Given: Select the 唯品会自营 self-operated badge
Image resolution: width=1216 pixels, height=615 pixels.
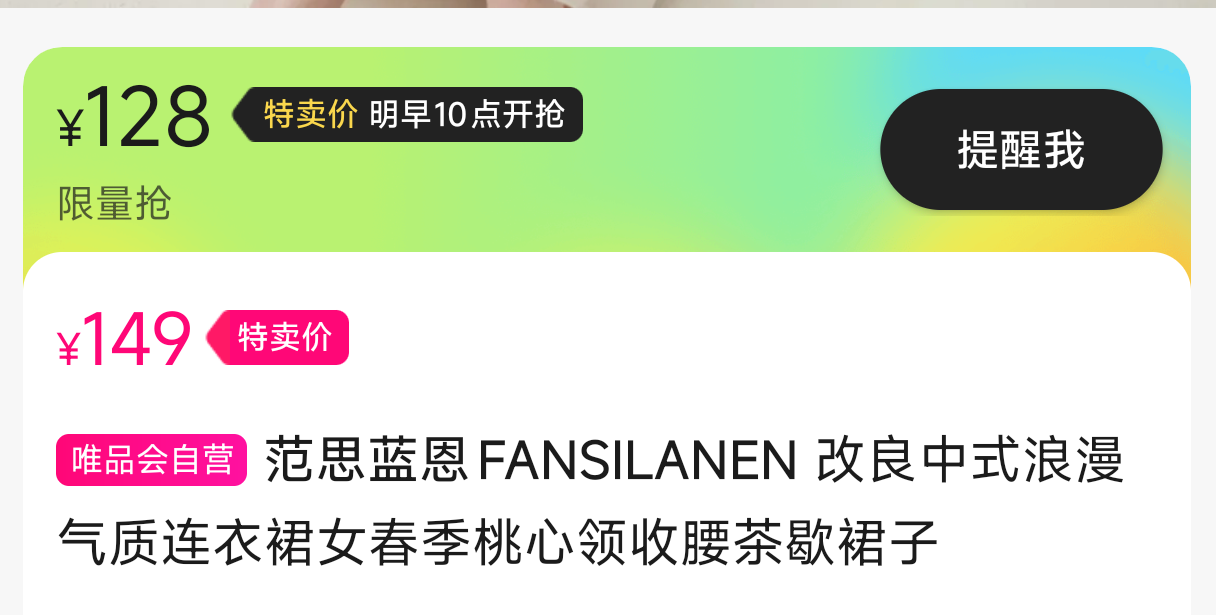Looking at the screenshot, I should [x=151, y=460].
